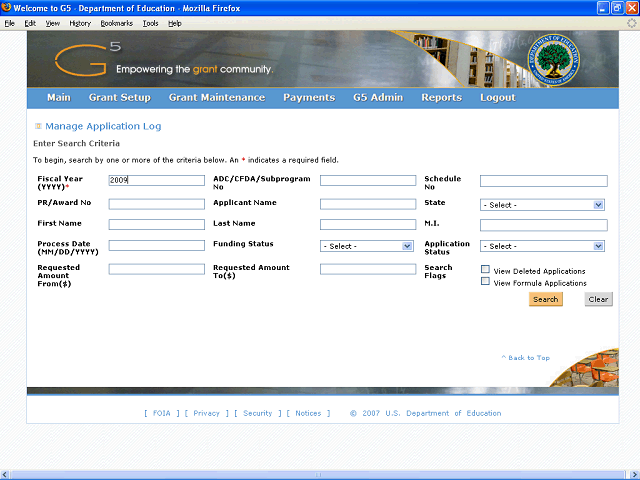This screenshot has height=480, width=640.
Task: Click the Firefox icon in the title bar
Action: tap(6, 7)
